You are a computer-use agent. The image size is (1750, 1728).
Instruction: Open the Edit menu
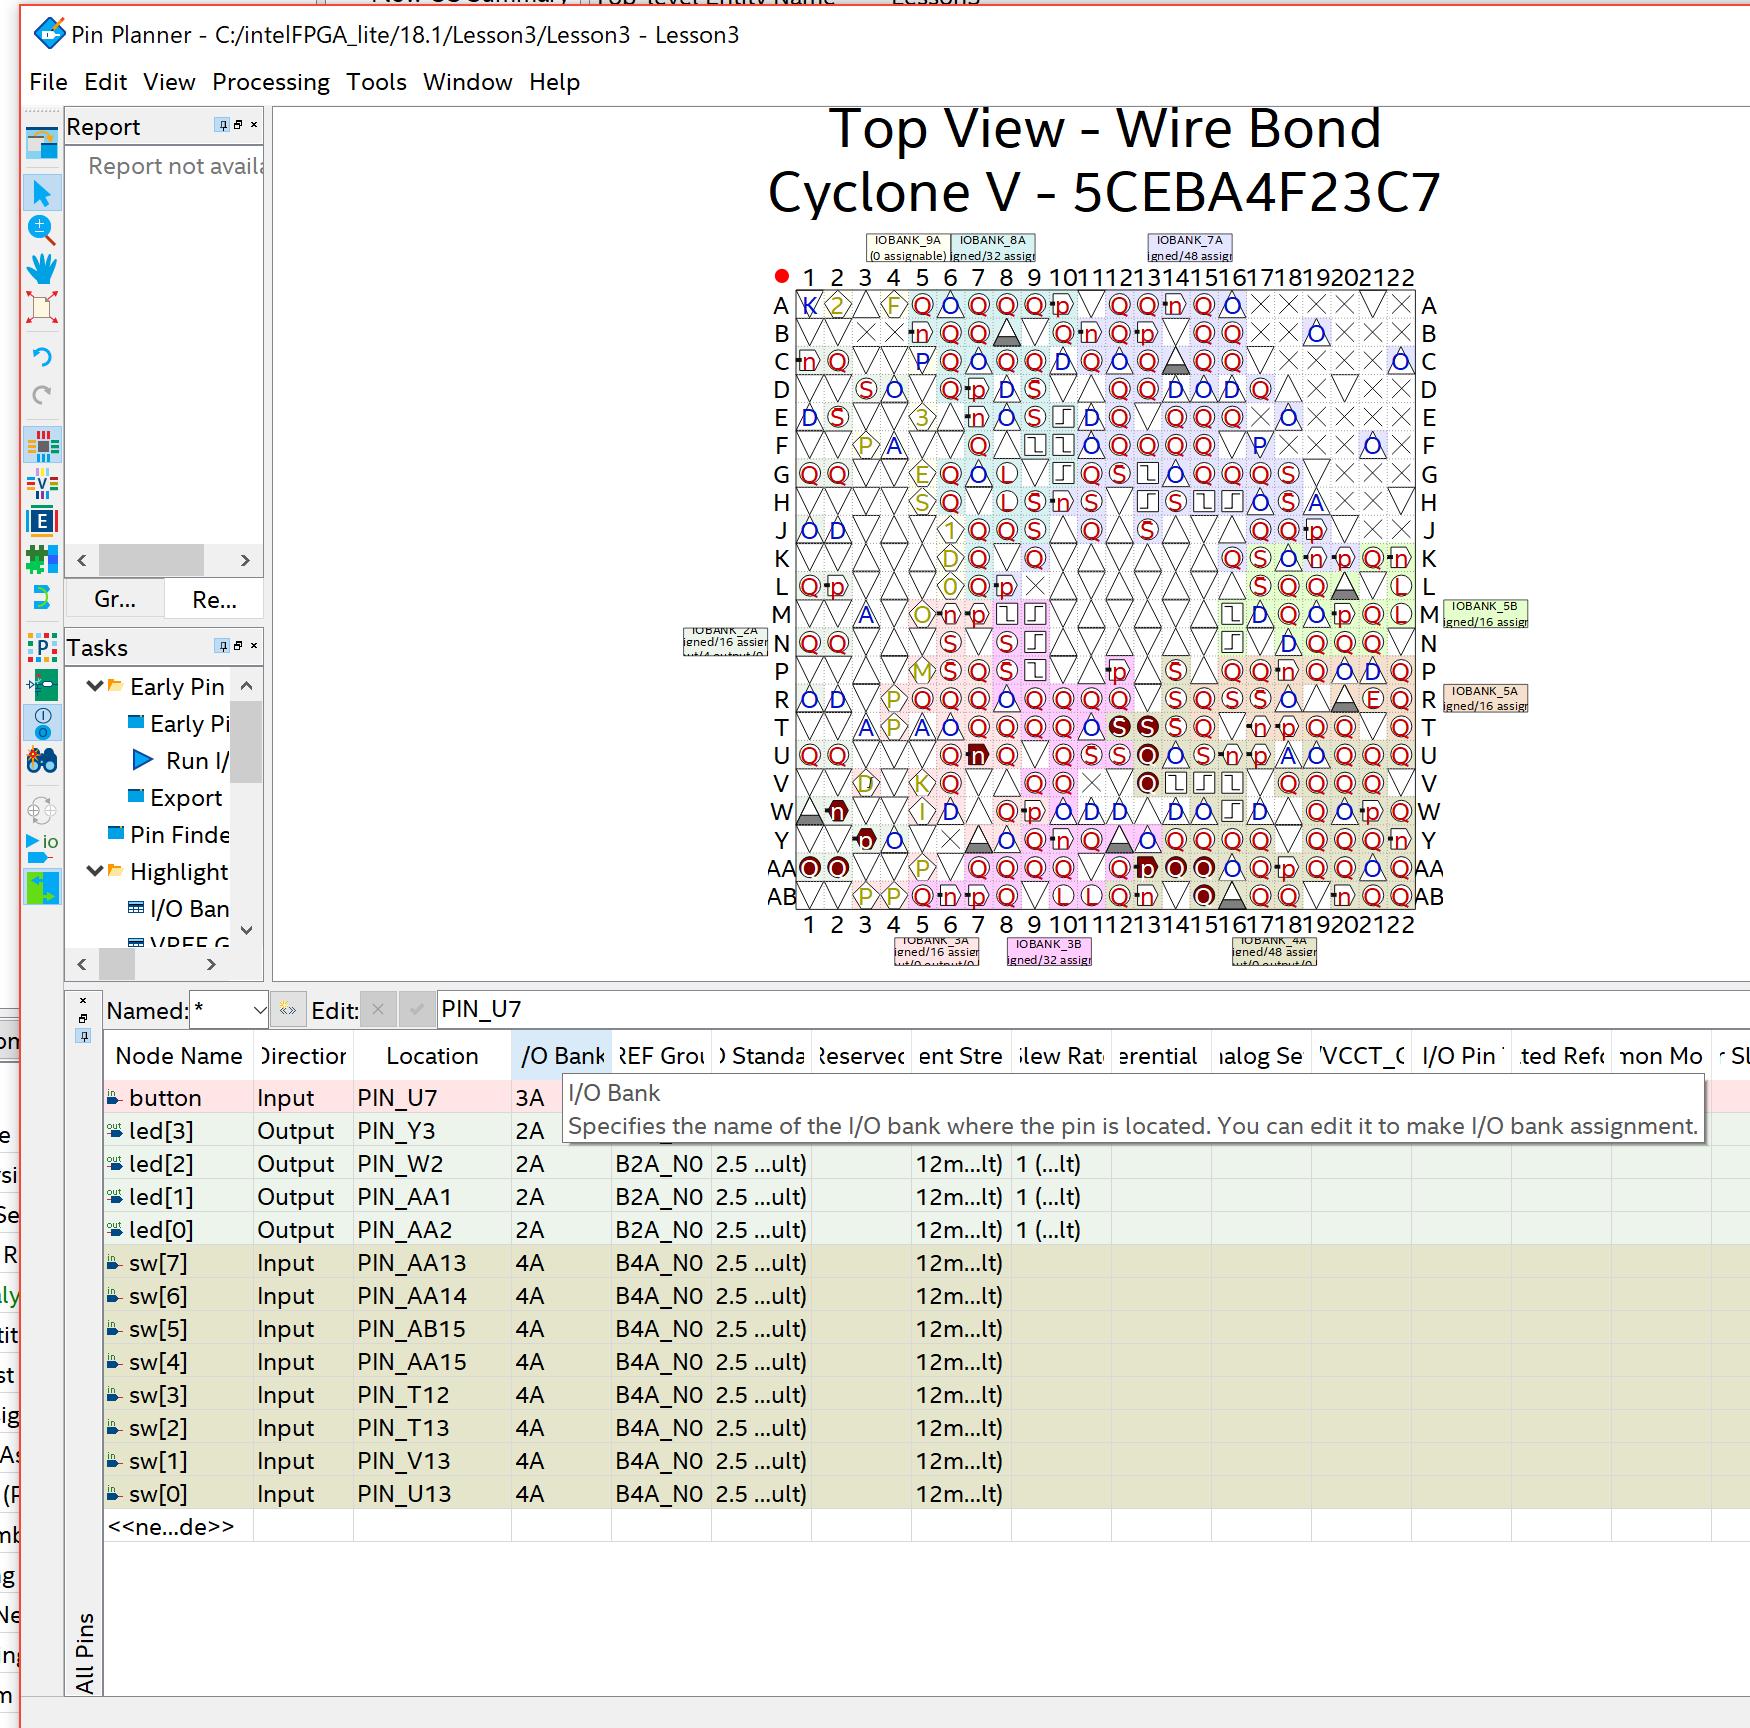(105, 82)
